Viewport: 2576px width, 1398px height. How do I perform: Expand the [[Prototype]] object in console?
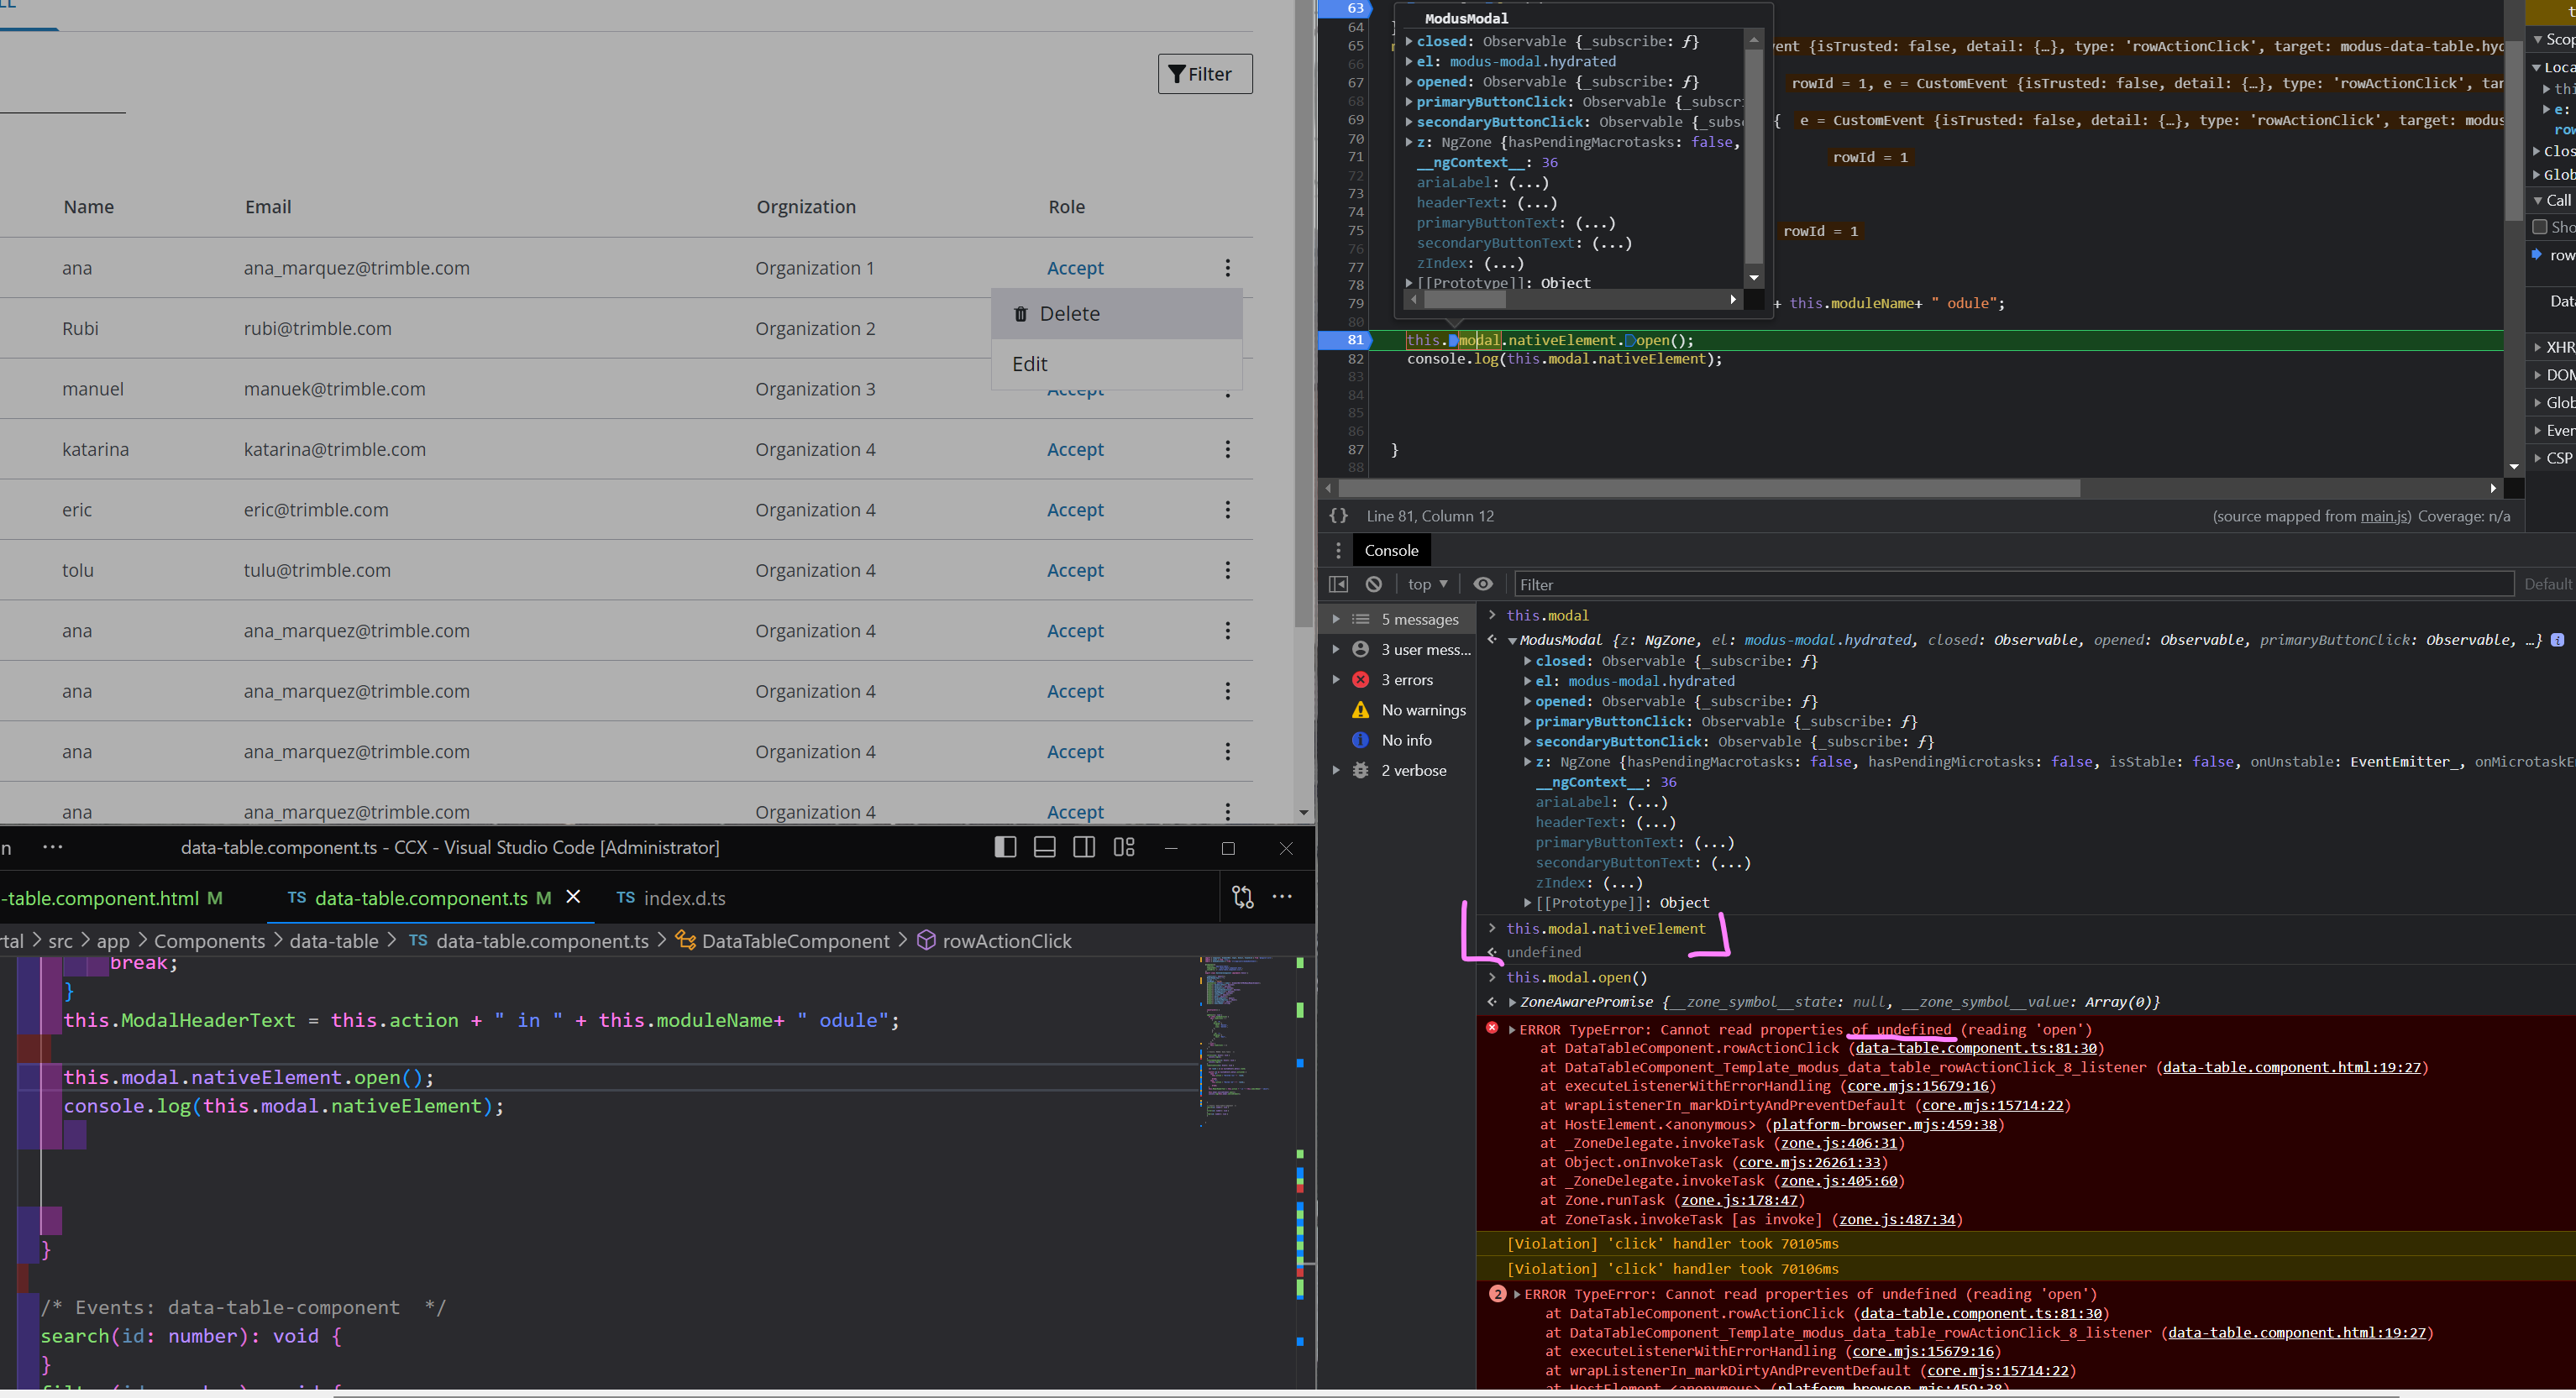[x=1526, y=902]
